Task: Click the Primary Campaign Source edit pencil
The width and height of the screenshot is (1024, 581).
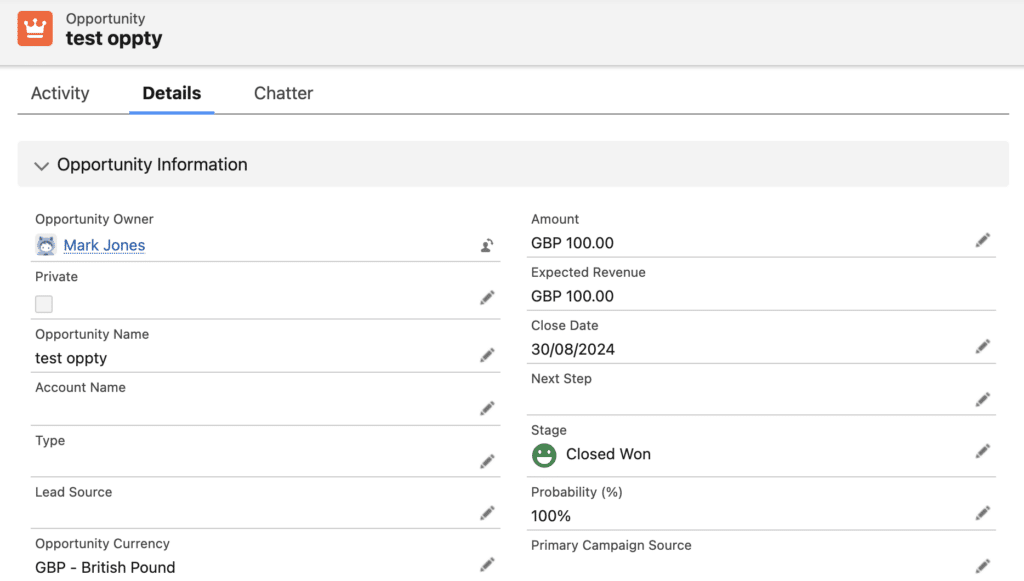Action: 983,566
